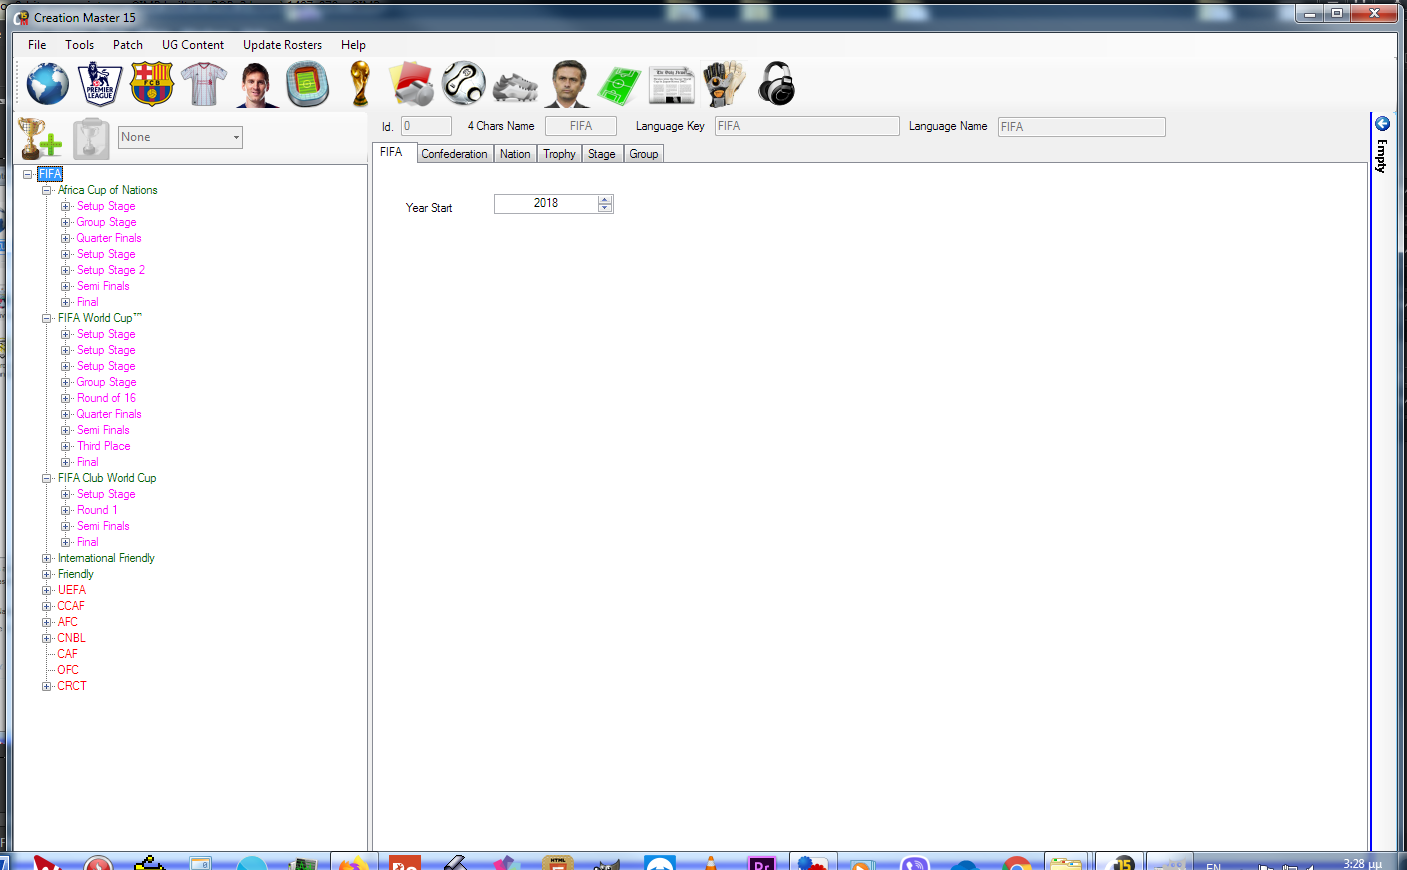
Task: Open the Newspaper editor icon
Action: [672, 86]
